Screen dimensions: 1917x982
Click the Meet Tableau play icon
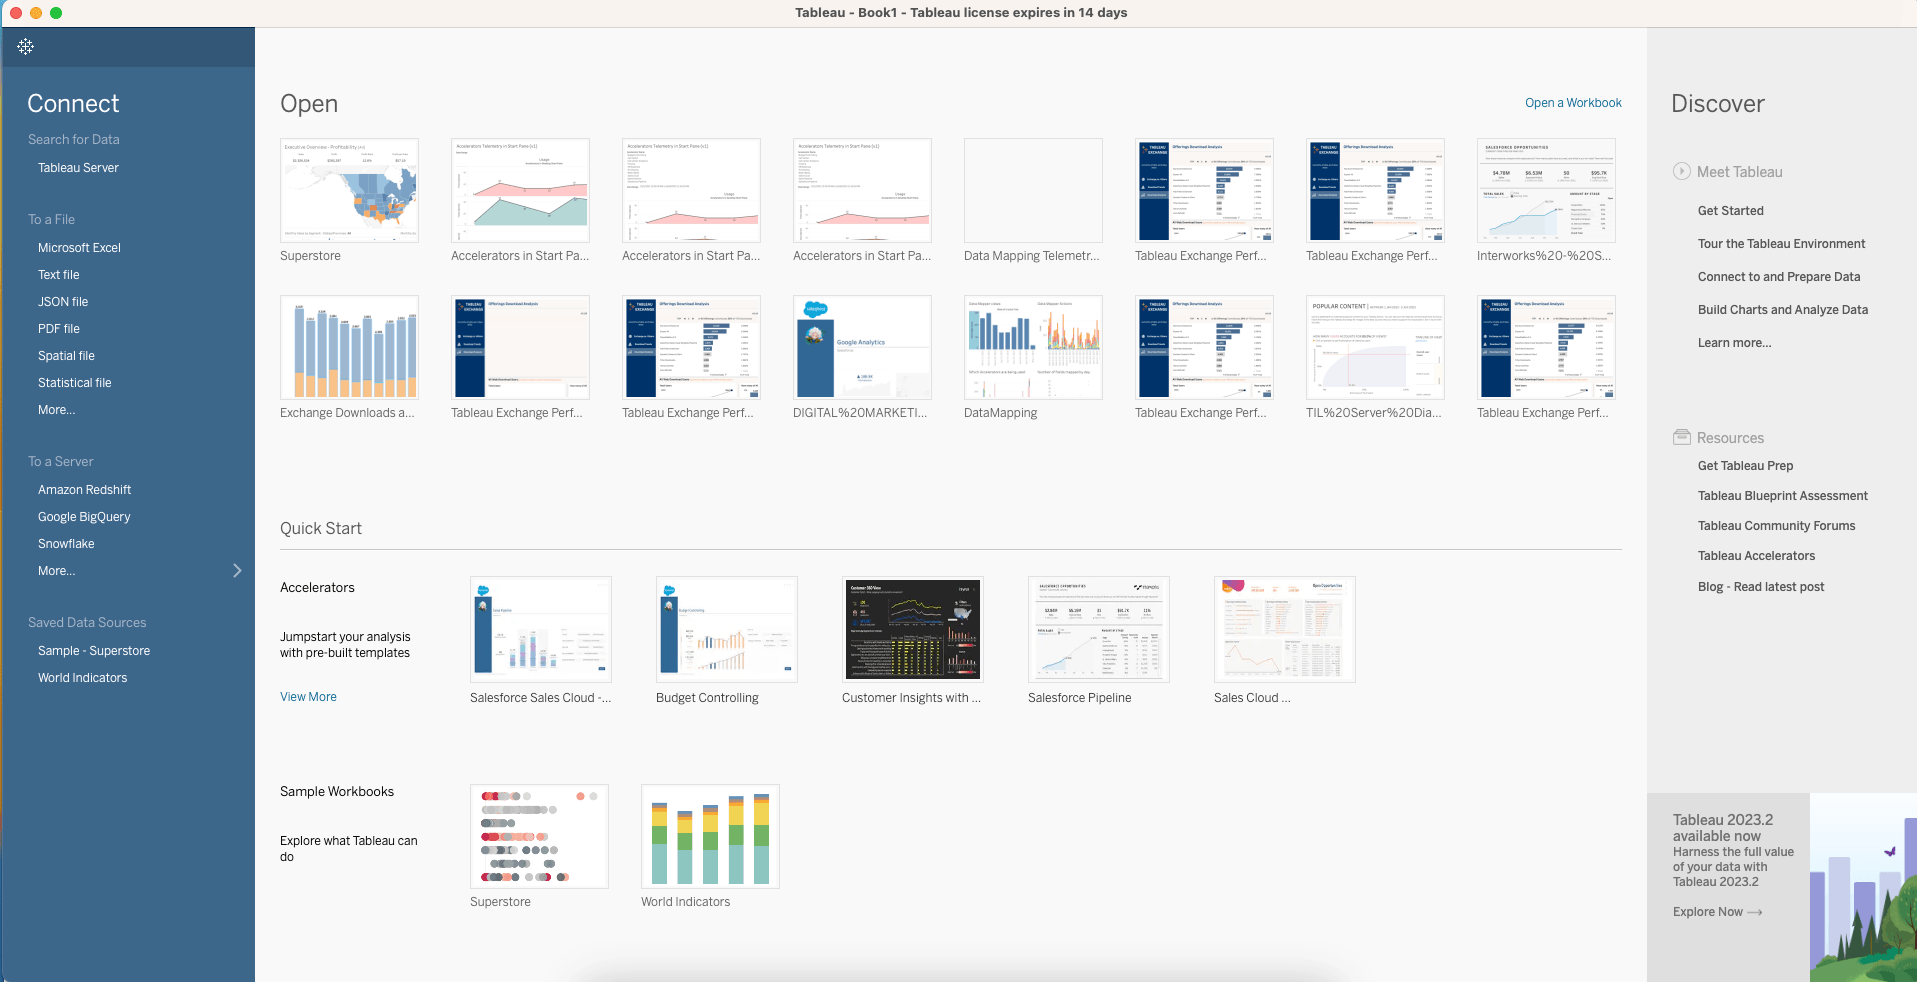click(1682, 171)
